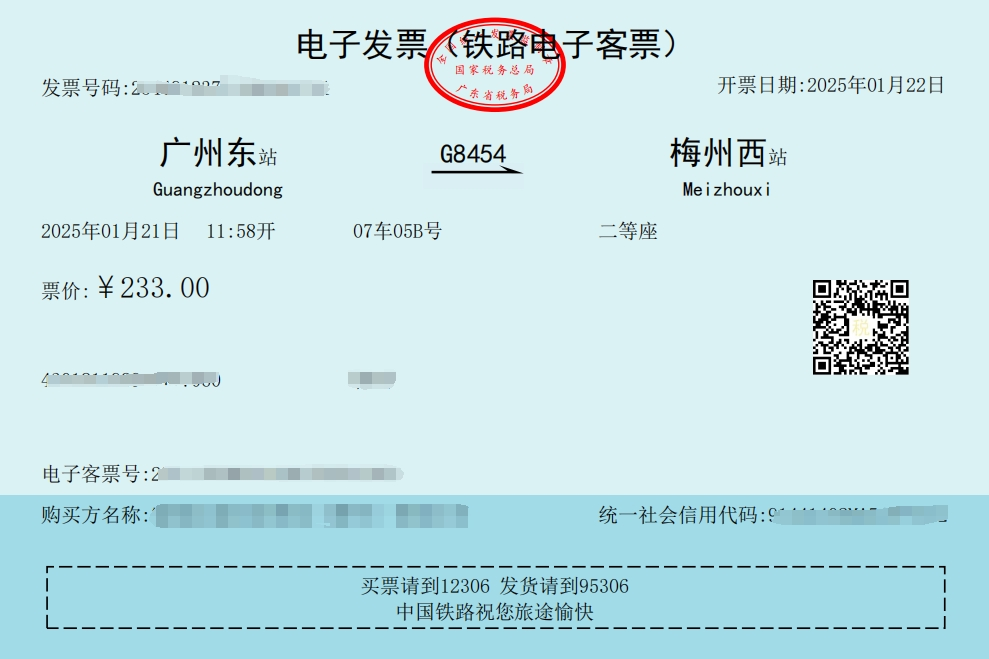The width and height of the screenshot is (989, 659).
Task: Click the 购买方名称 label
Action: [x=91, y=515]
